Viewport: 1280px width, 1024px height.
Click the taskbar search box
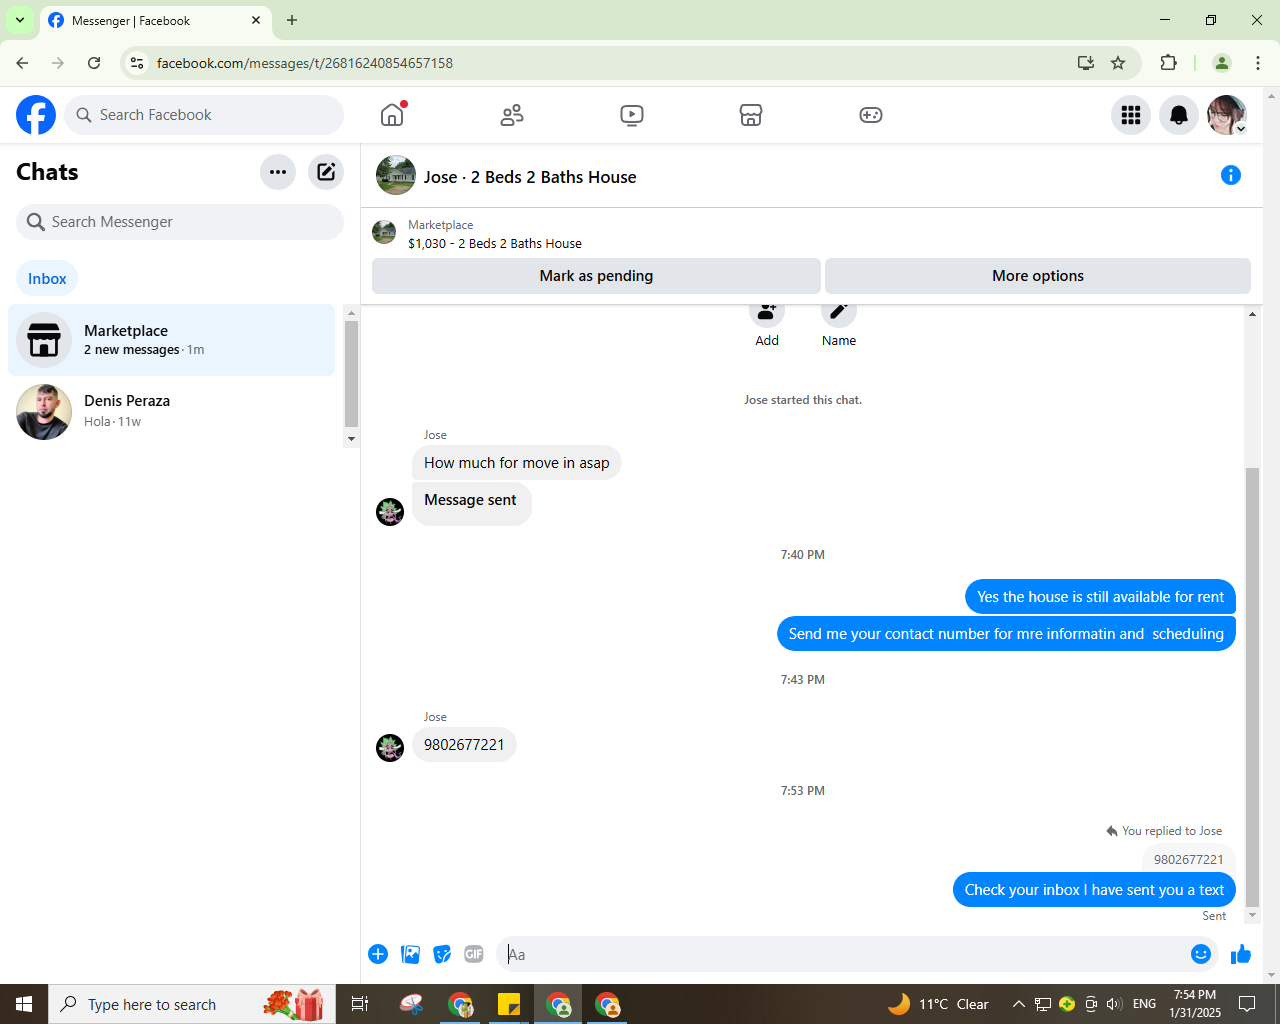(192, 1004)
